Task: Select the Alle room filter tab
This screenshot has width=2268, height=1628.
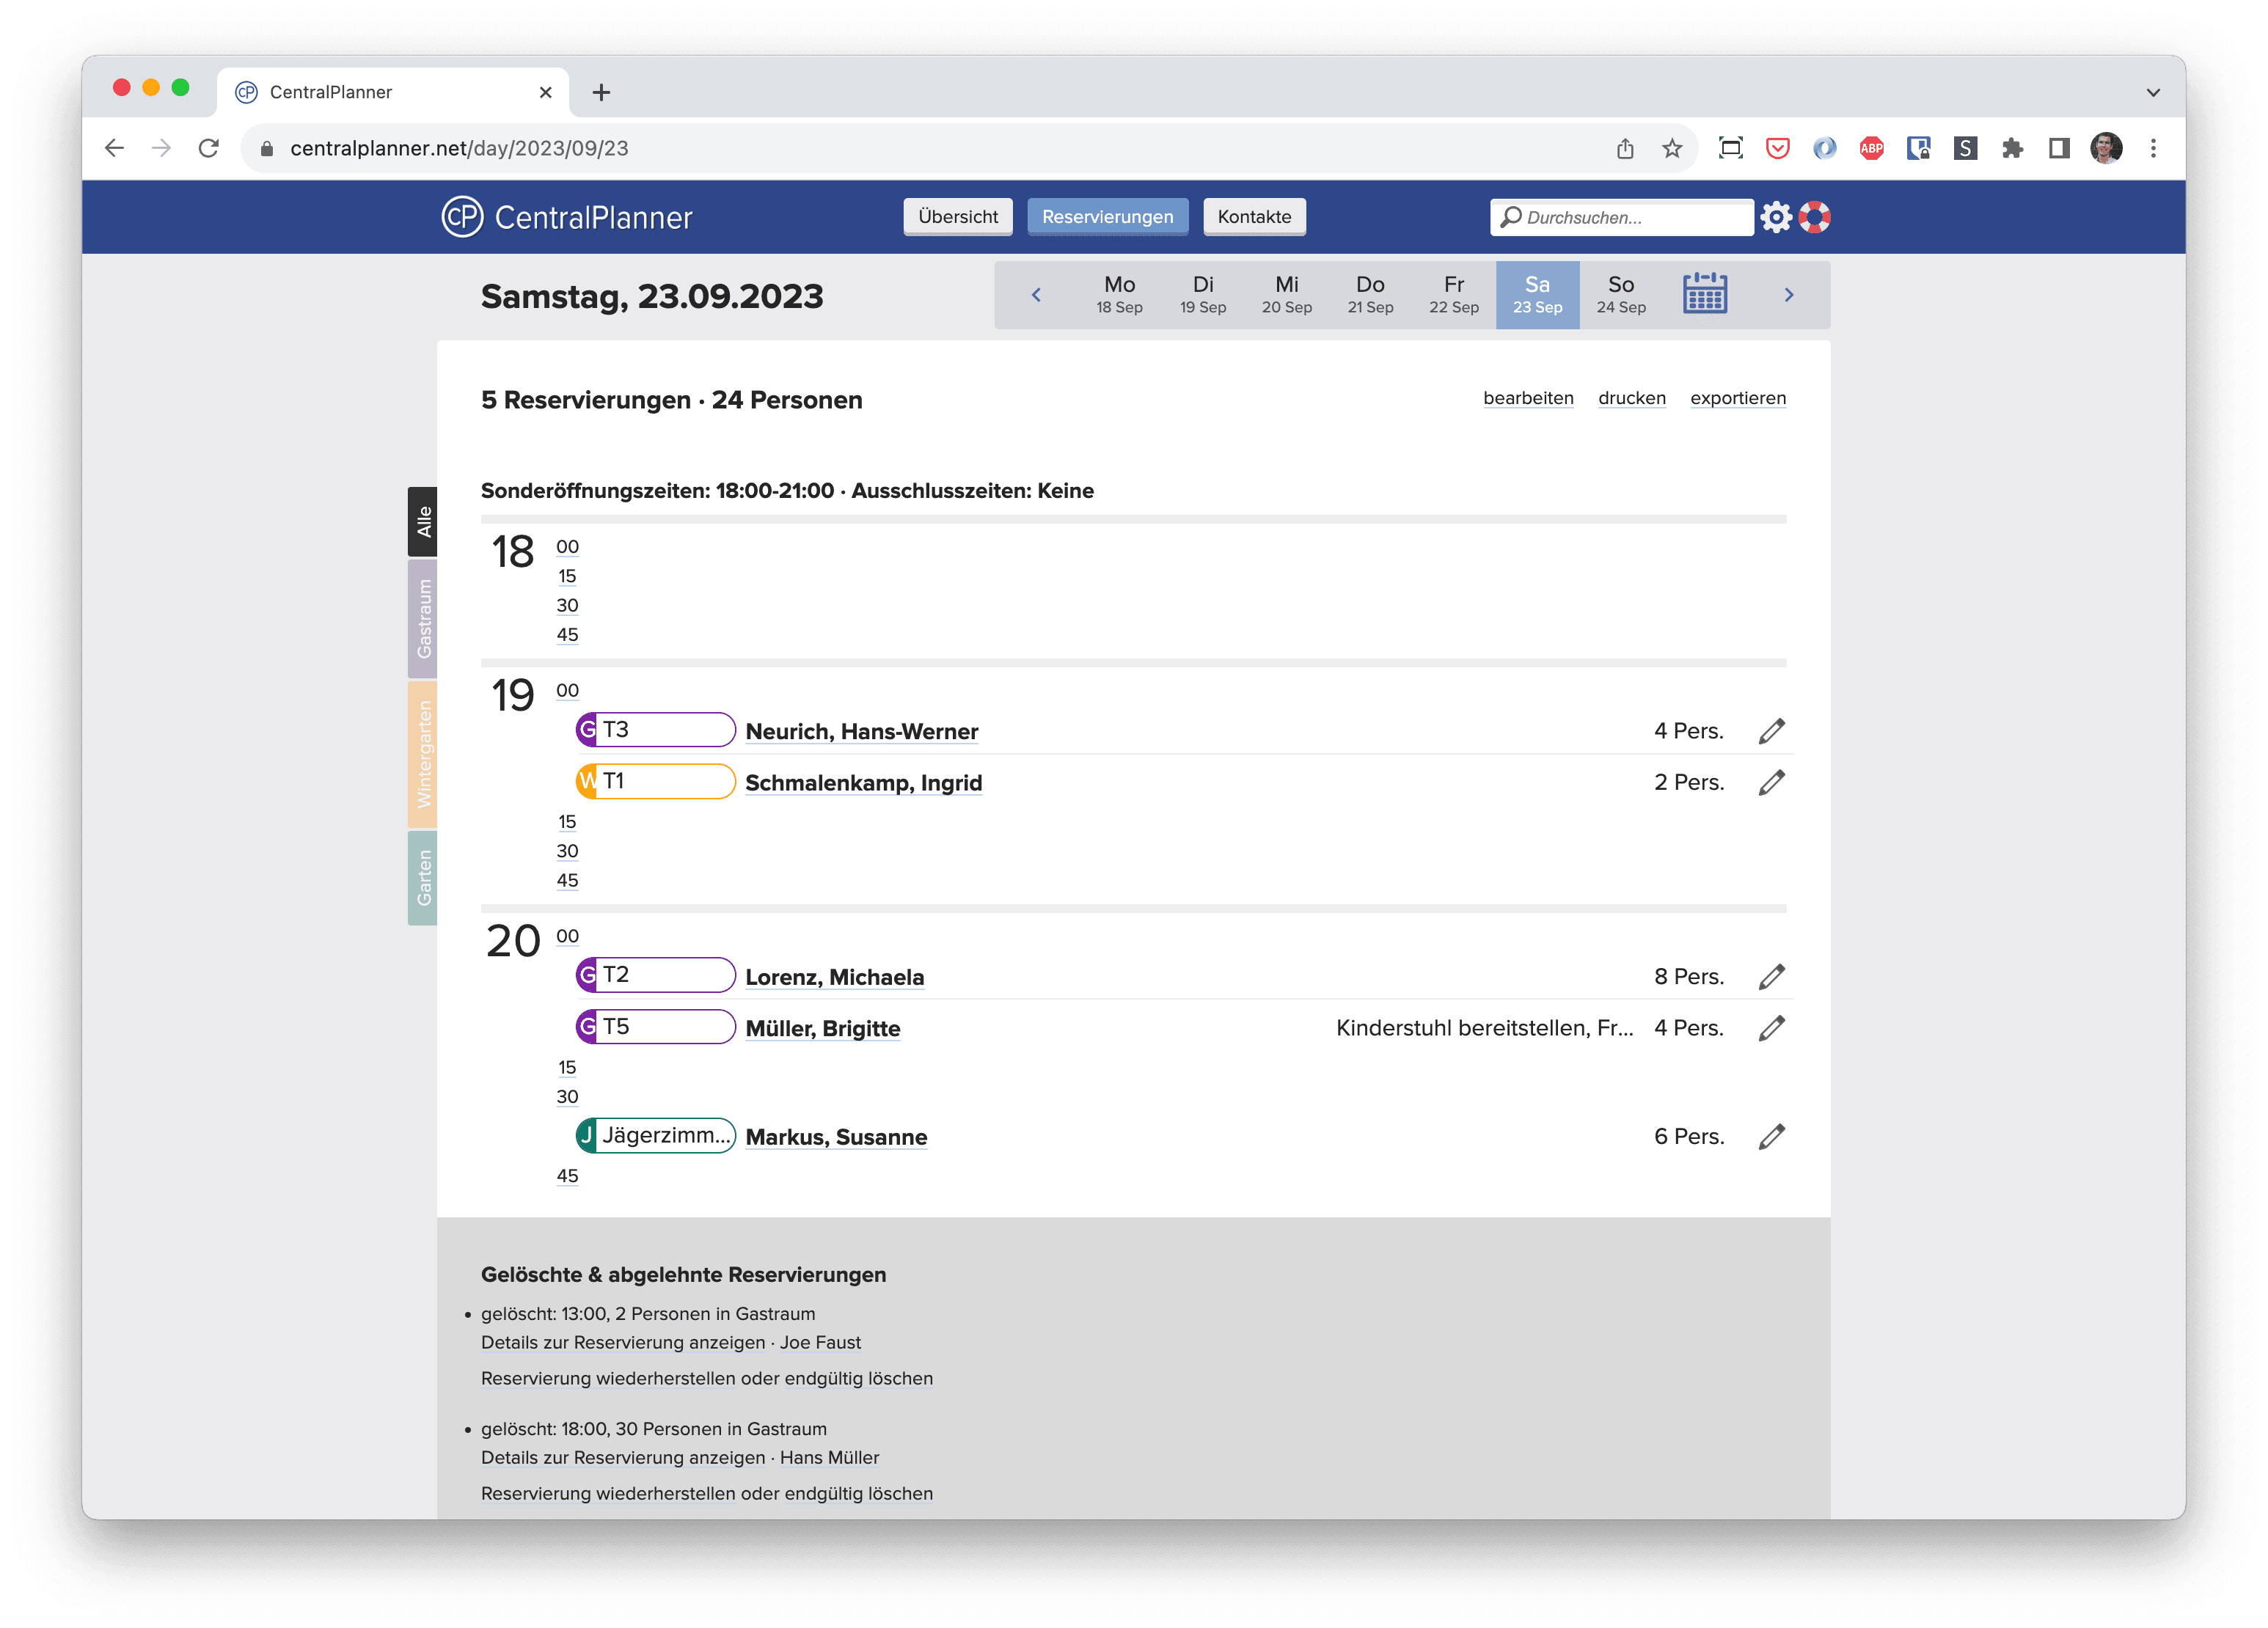Action: tap(422, 521)
